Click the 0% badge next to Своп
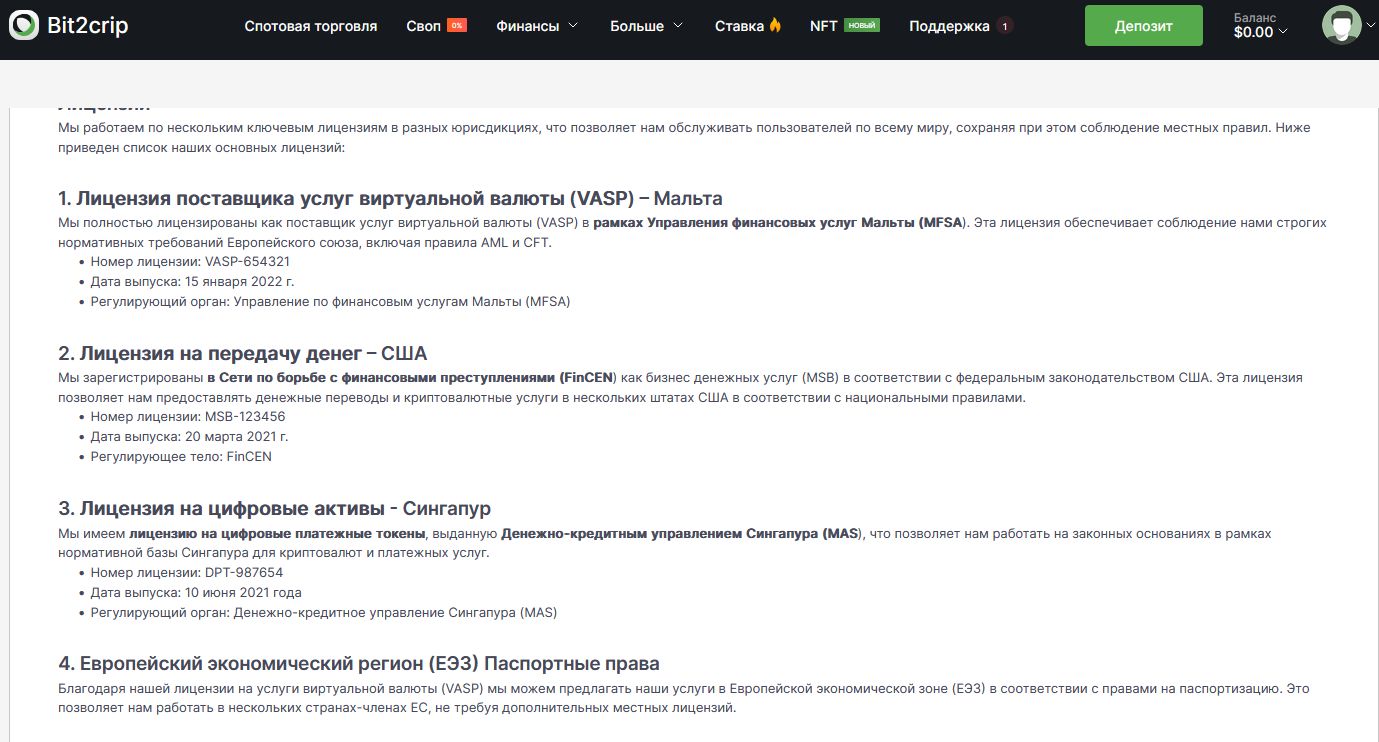Image resolution: width=1379 pixels, height=742 pixels. pyautogui.click(x=457, y=26)
